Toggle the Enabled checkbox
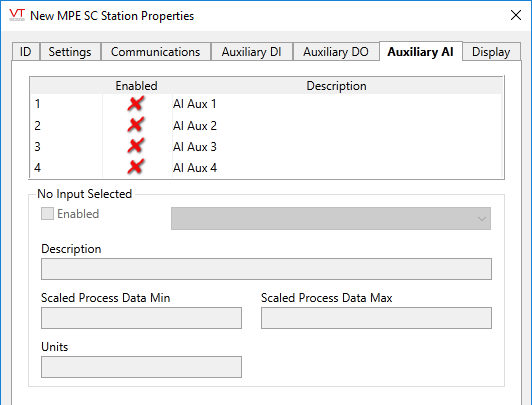532x405 pixels. coord(47,214)
